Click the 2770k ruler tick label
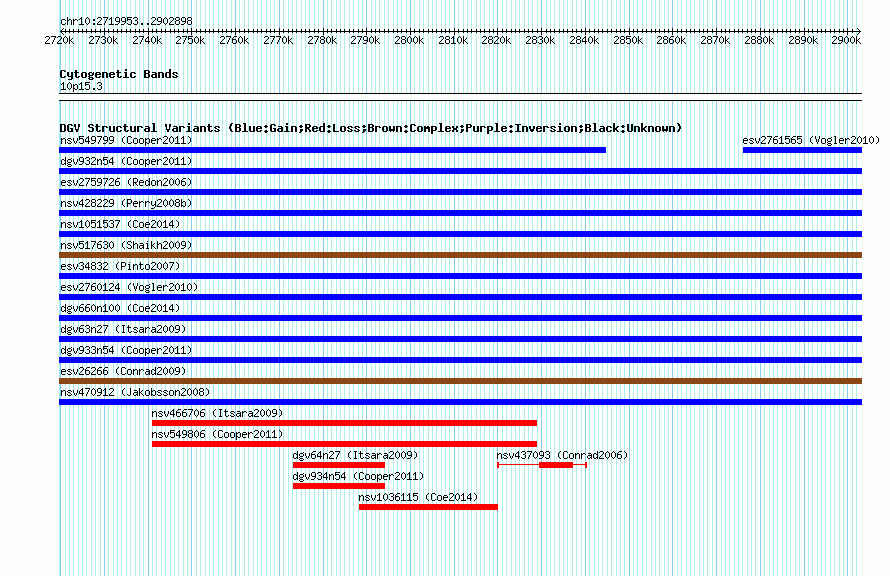This screenshot has width=890, height=576. [278, 40]
